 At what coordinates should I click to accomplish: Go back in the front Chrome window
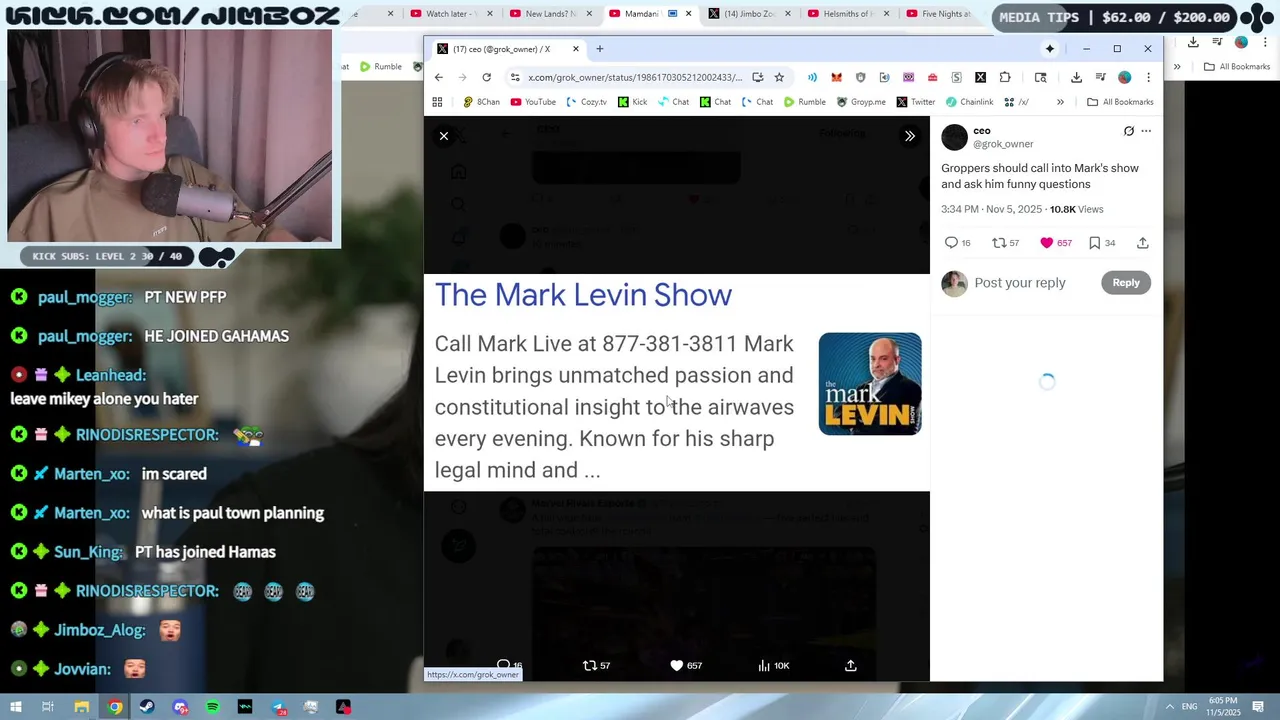click(x=438, y=77)
